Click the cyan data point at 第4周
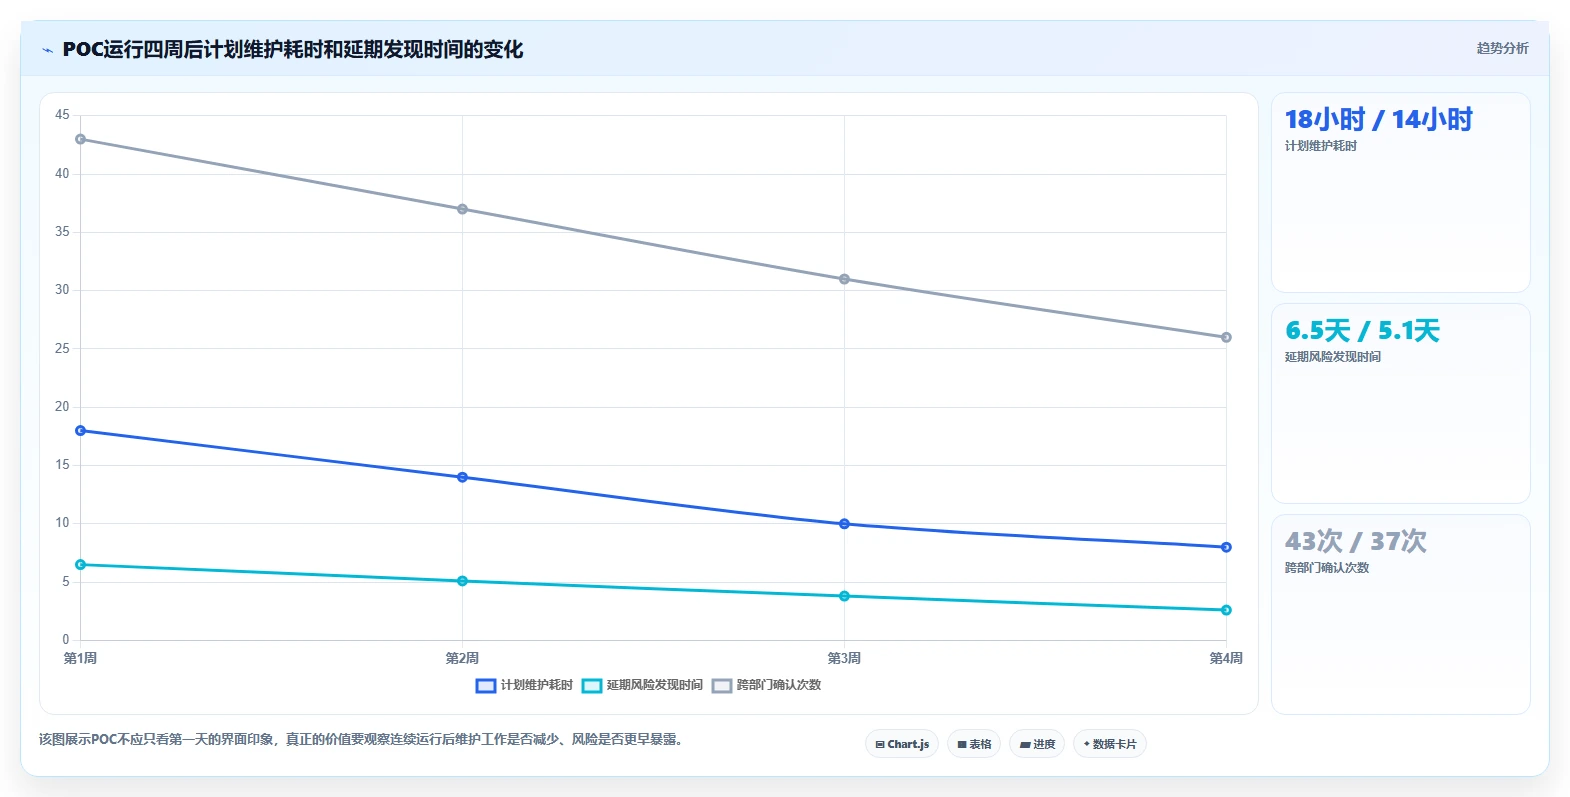Viewport: 1570px width, 797px height. [x=1226, y=610]
